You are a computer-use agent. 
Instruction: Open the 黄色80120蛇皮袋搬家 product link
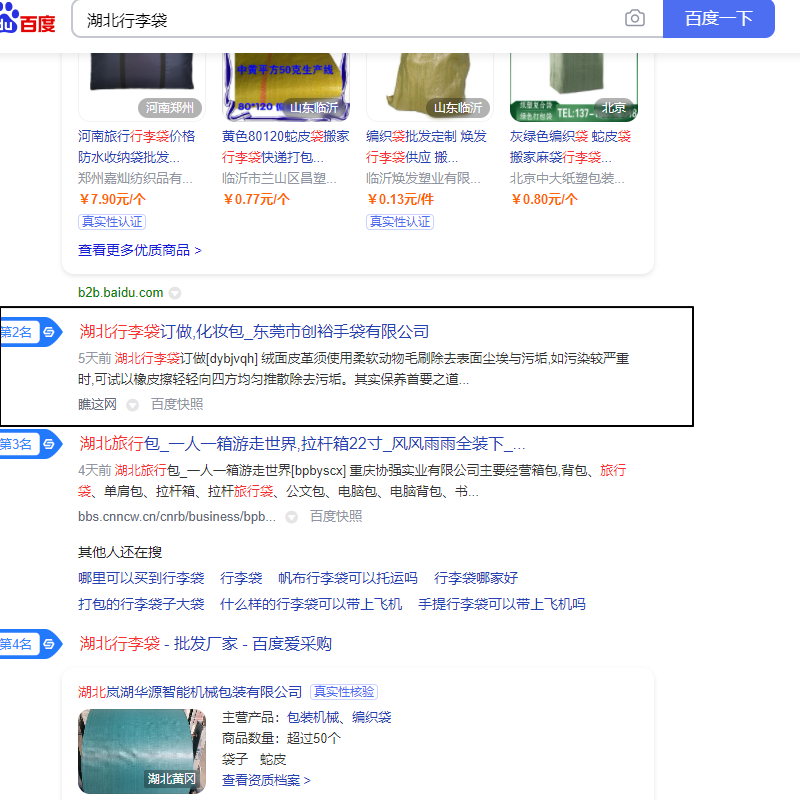coord(286,146)
